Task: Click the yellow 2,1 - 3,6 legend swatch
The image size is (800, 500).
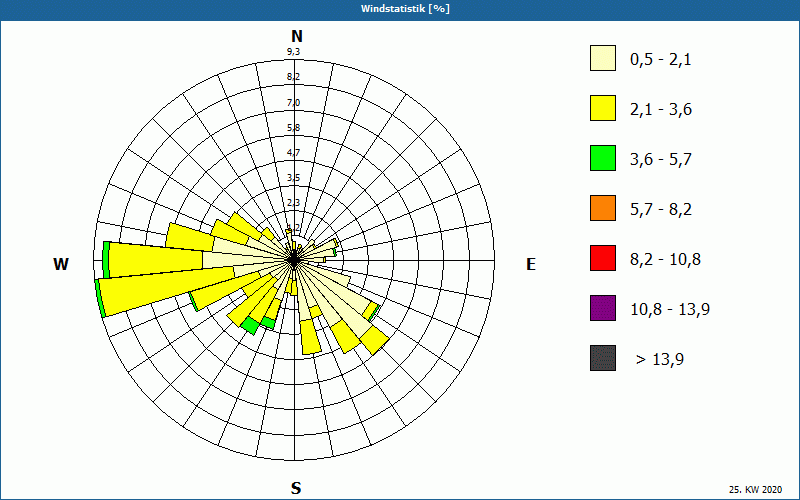Action: click(x=603, y=108)
